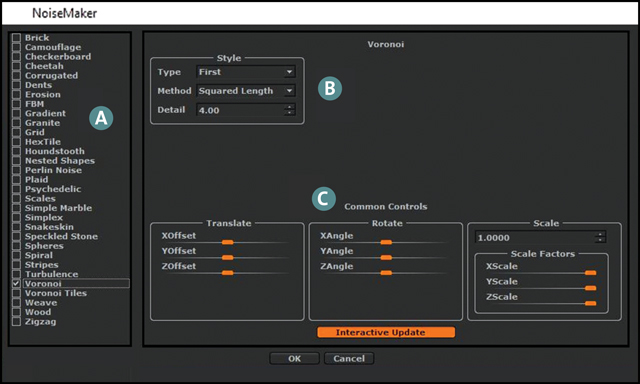Open the Method dropdown showing Squared Length

click(246, 91)
